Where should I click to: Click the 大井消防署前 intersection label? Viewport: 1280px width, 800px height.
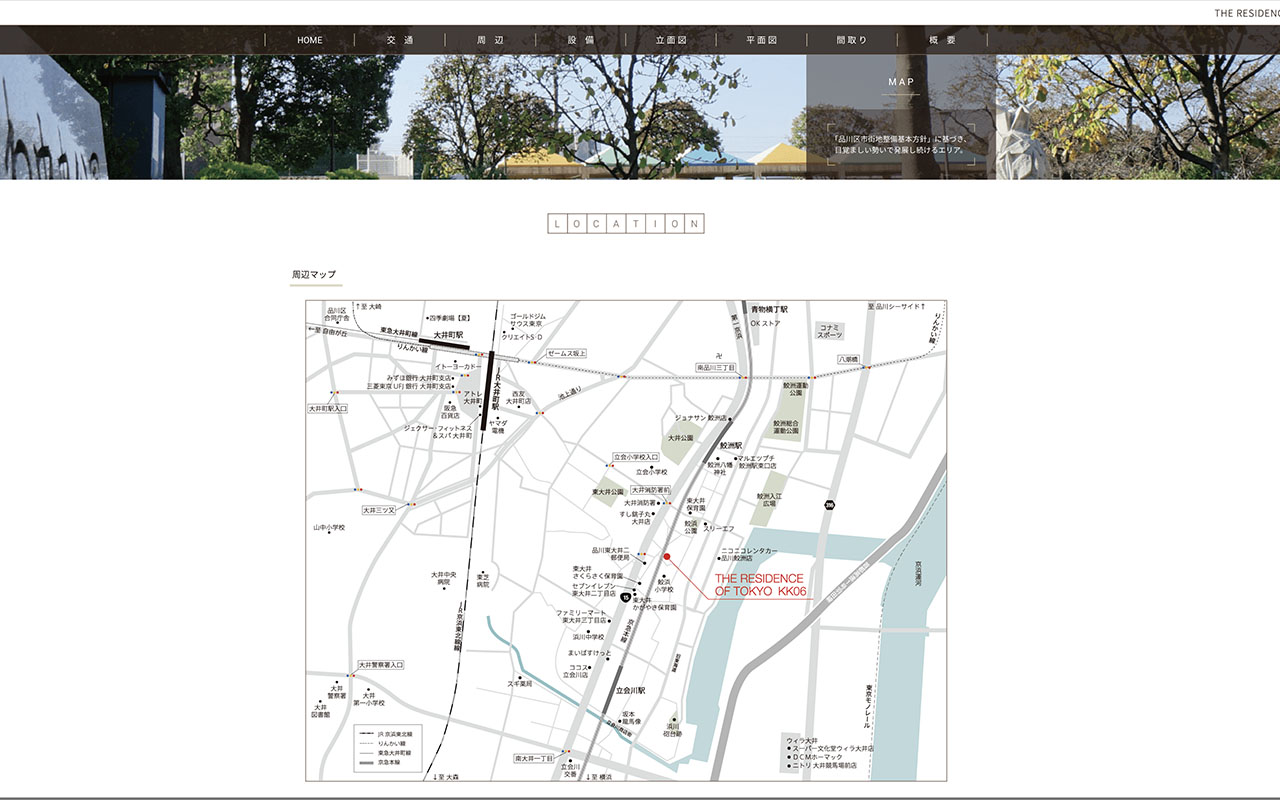pyautogui.click(x=650, y=490)
